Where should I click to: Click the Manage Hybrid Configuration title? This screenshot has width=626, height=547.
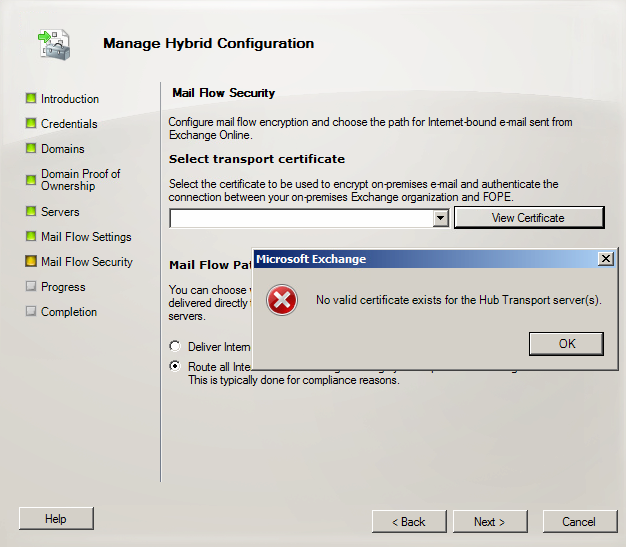(x=209, y=43)
